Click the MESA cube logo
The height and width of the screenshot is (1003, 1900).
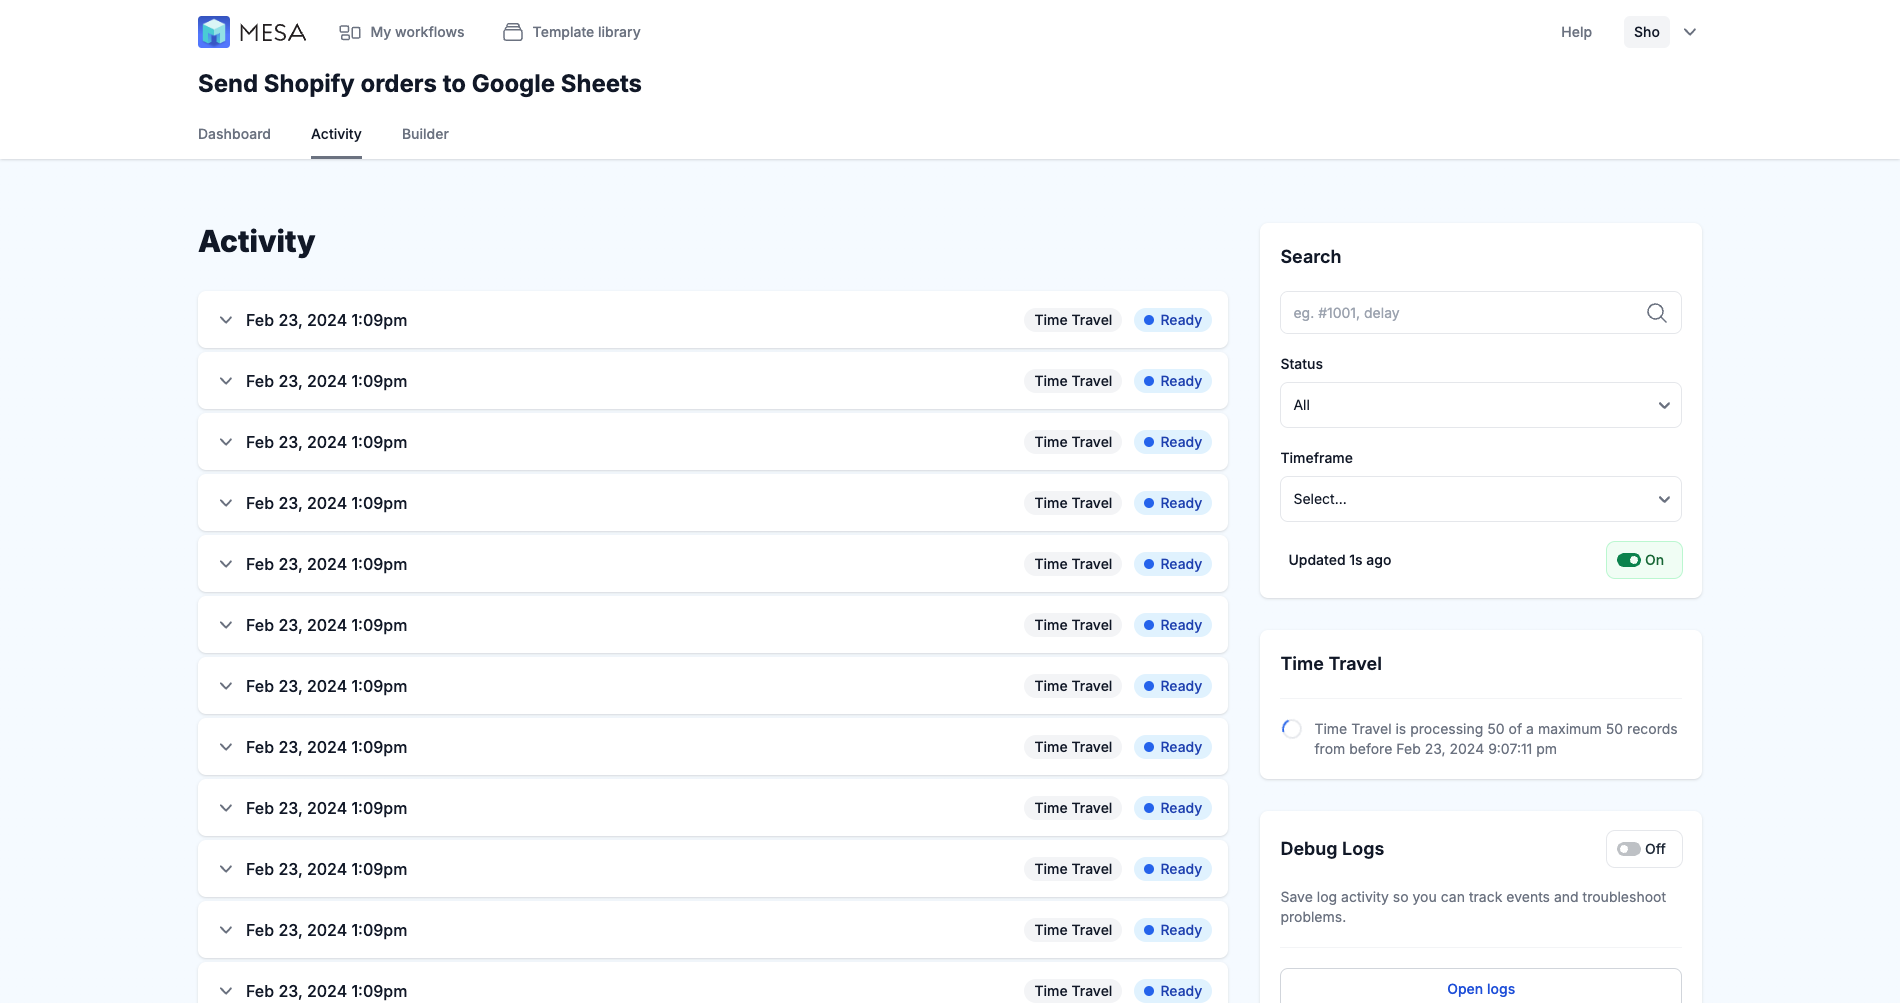pos(214,32)
